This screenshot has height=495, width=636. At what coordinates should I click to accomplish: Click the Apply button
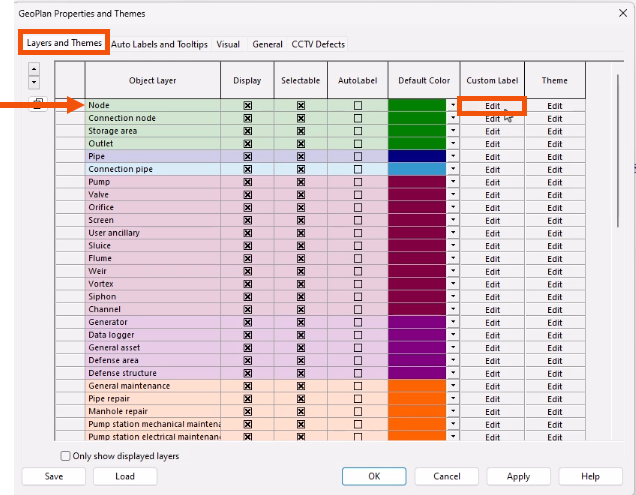(x=518, y=476)
